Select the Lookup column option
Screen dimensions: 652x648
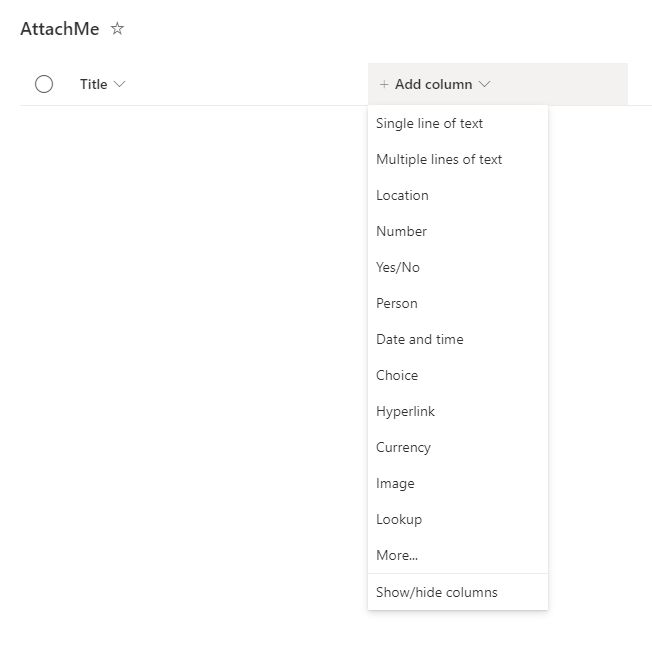coord(399,519)
